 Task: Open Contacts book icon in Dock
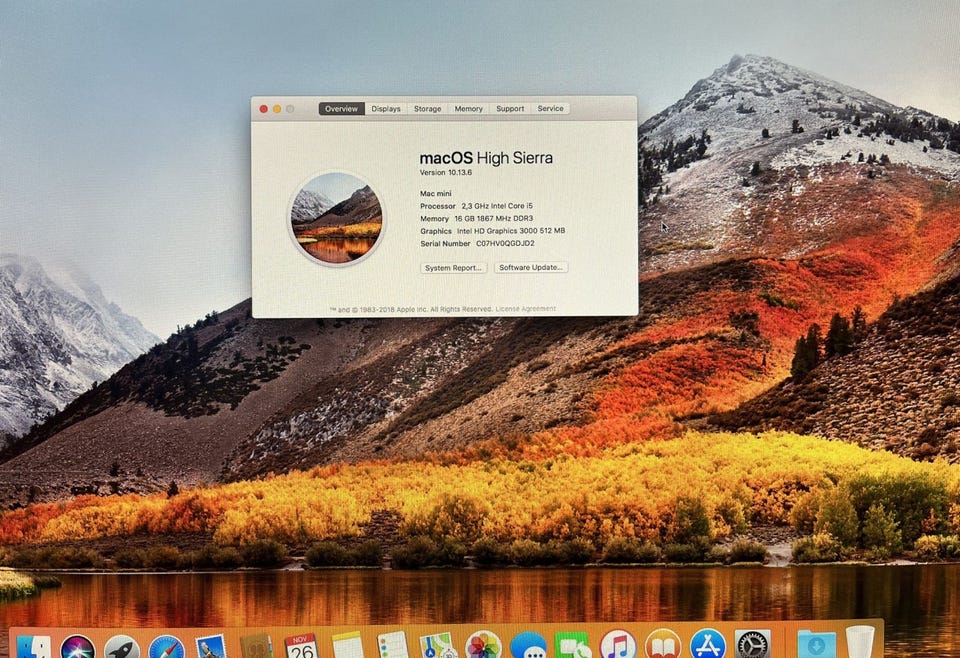point(256,648)
